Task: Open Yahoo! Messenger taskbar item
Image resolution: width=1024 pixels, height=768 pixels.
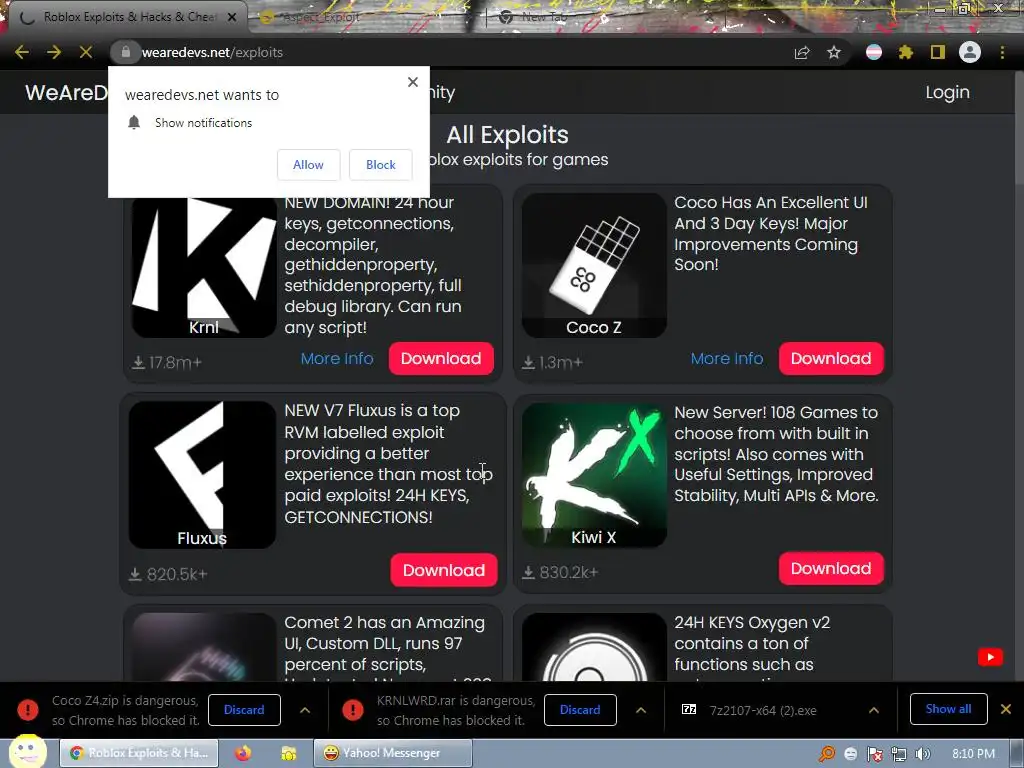Action: [x=392, y=753]
